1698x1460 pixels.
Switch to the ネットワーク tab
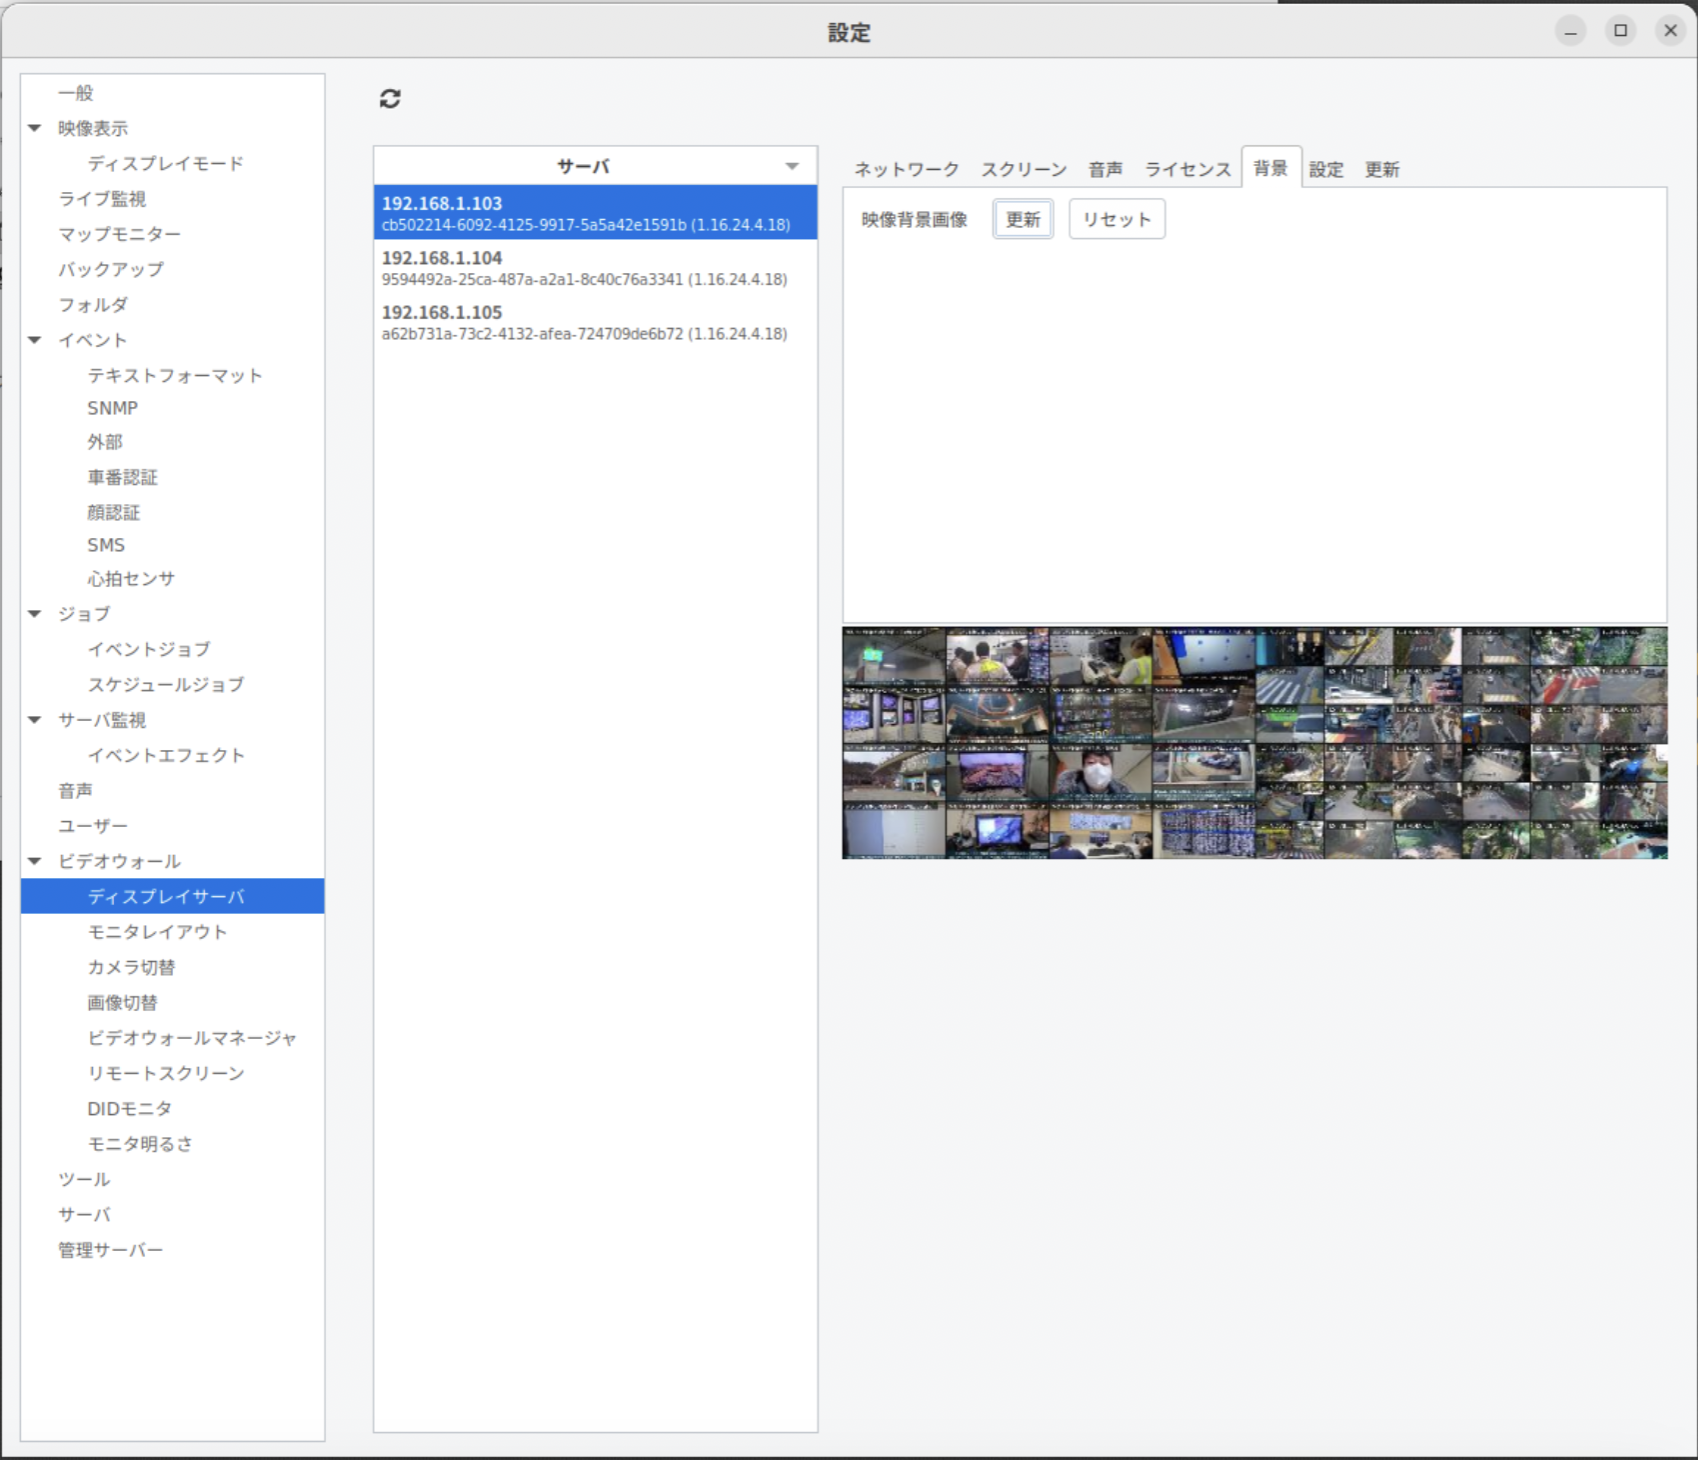[x=906, y=169]
